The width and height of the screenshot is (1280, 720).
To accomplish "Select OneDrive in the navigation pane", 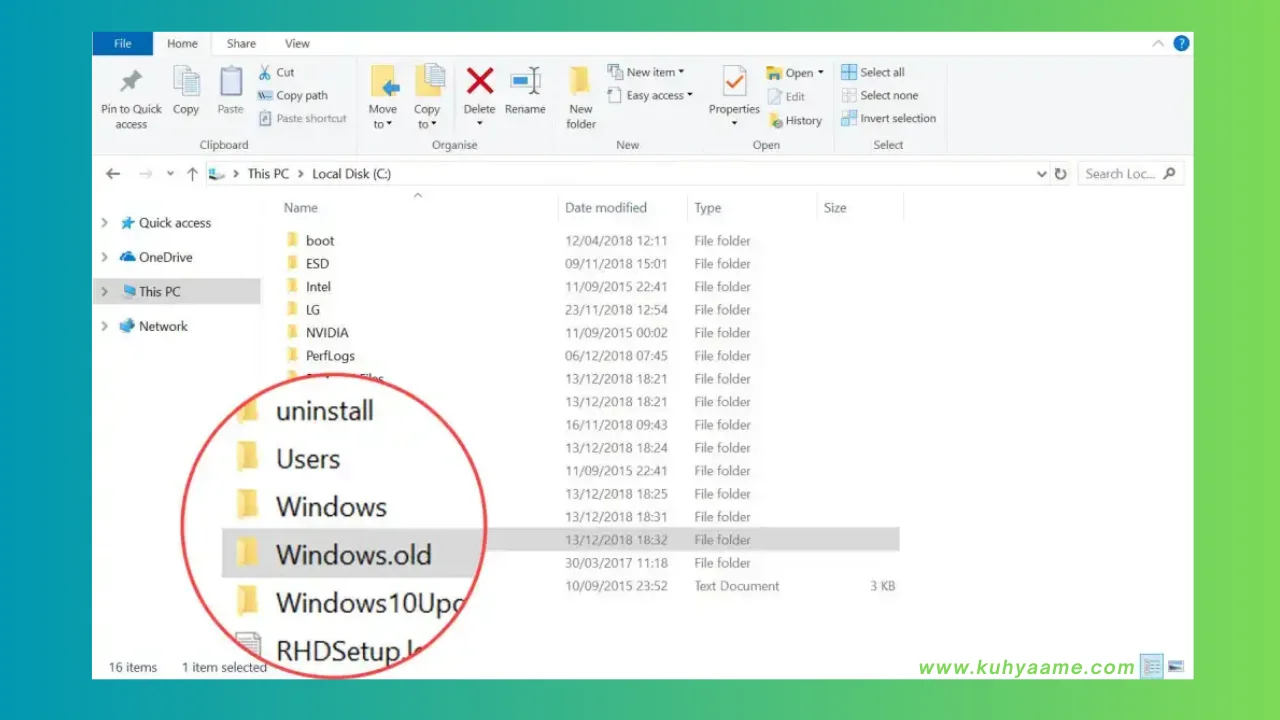I will pos(165,257).
